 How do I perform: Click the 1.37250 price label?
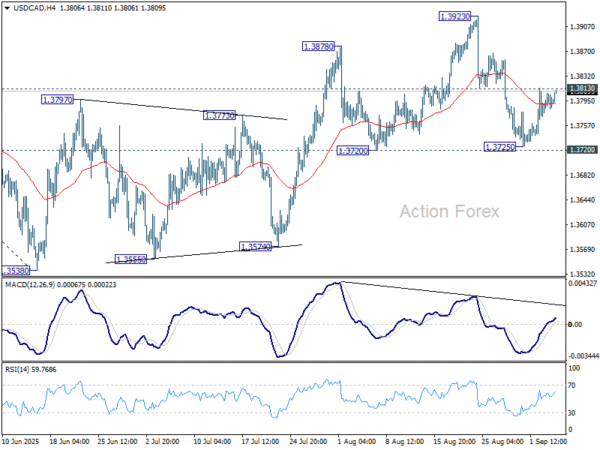pyautogui.click(x=500, y=147)
